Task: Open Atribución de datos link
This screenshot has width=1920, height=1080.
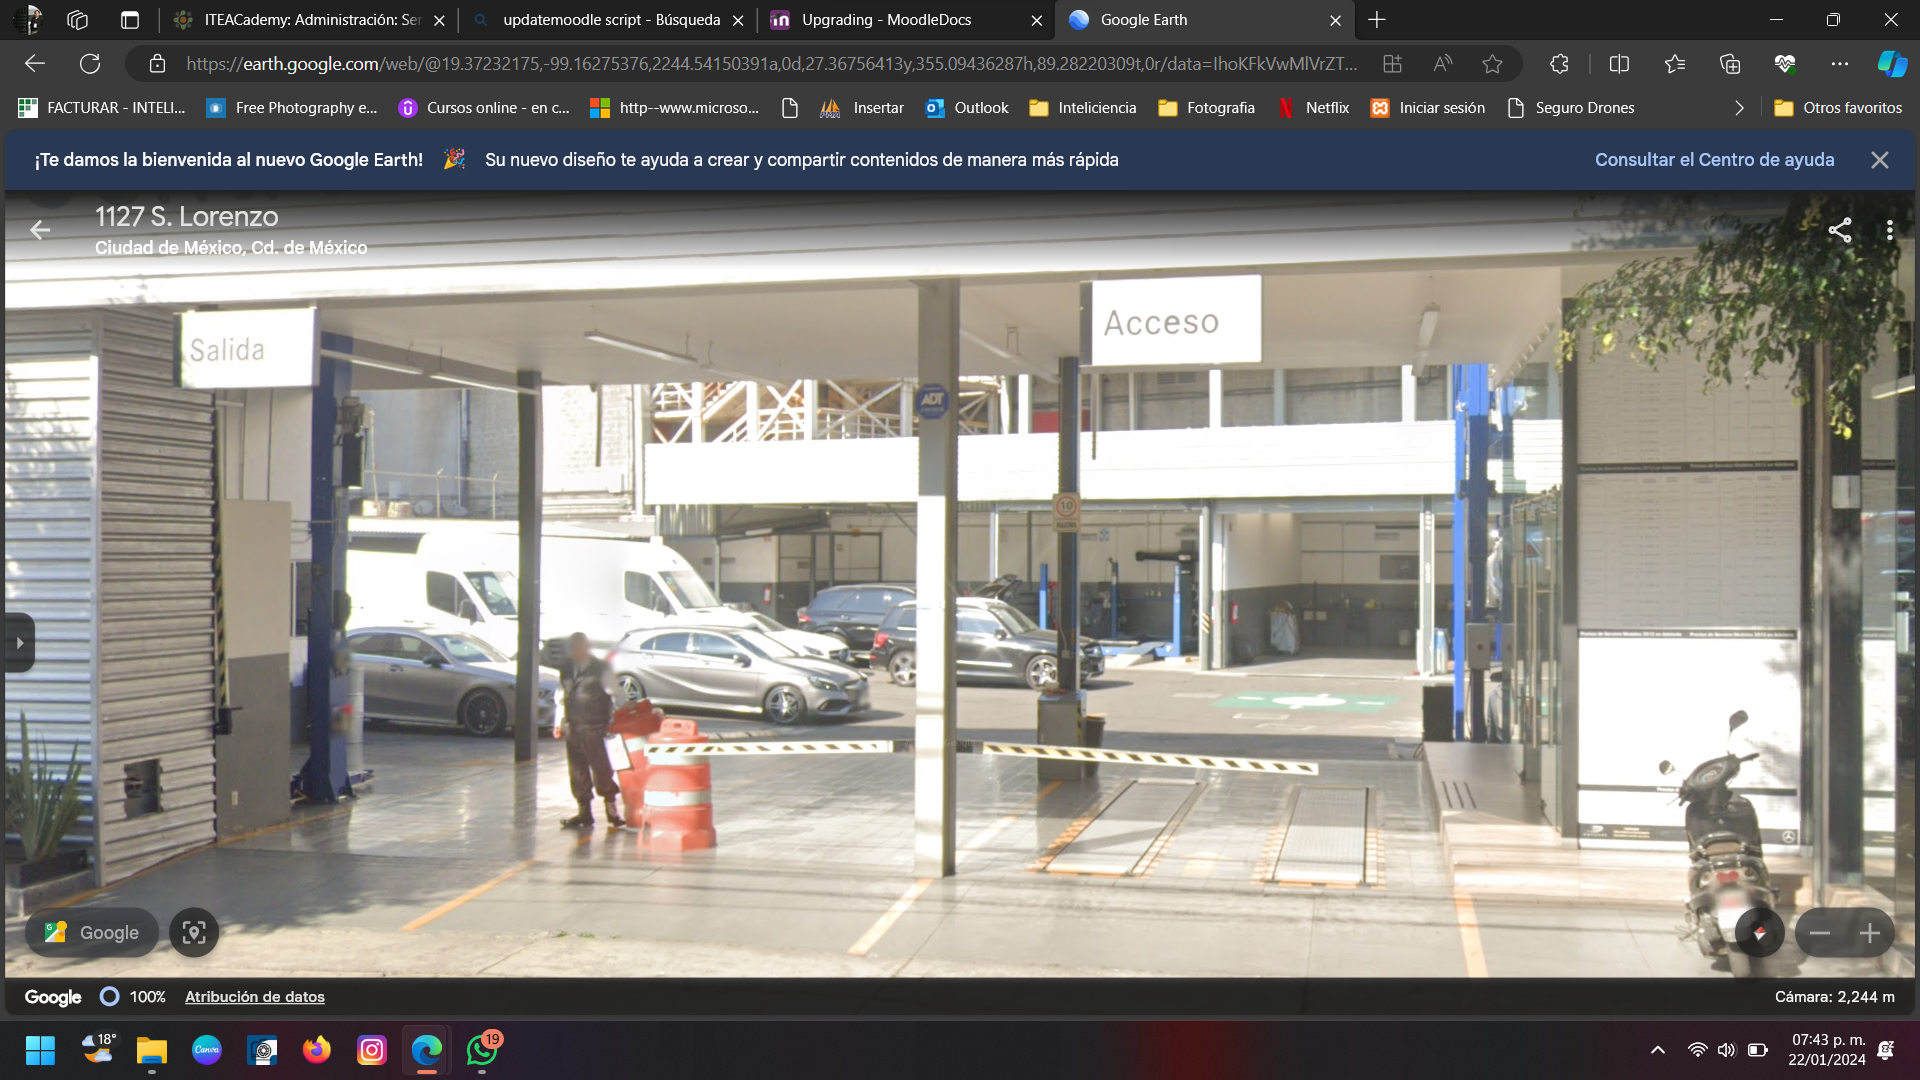Action: point(254,997)
